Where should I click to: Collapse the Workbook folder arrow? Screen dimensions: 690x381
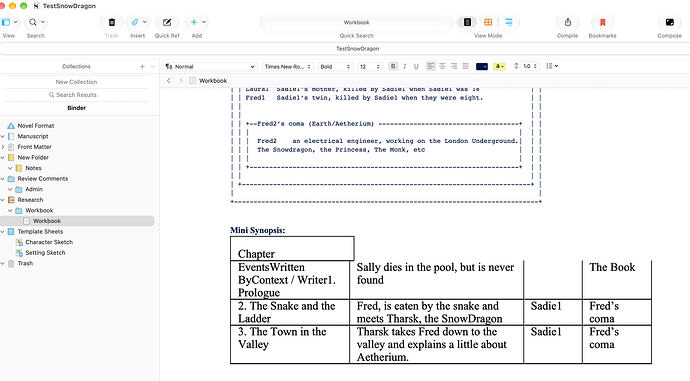[x=10, y=210]
